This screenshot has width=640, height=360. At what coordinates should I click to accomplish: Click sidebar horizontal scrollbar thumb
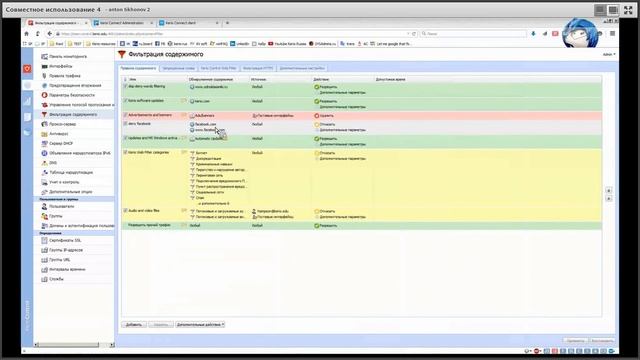point(69,345)
